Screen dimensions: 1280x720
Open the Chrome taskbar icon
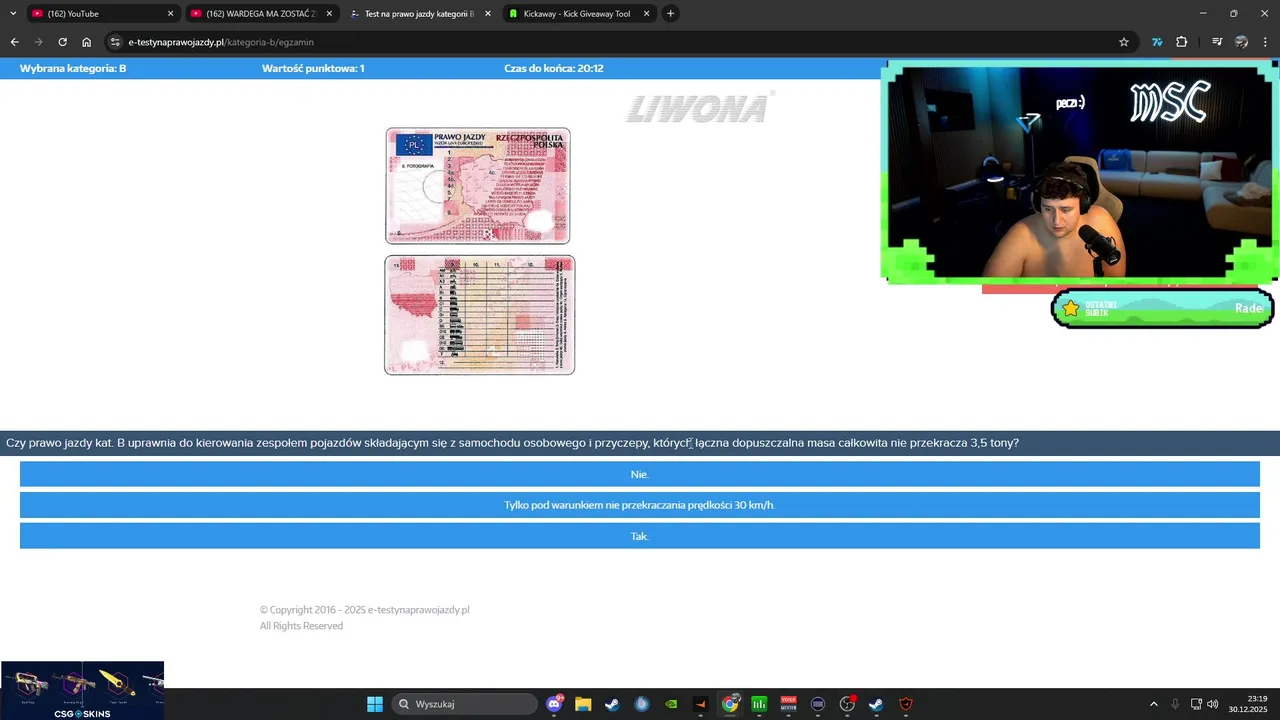point(730,704)
